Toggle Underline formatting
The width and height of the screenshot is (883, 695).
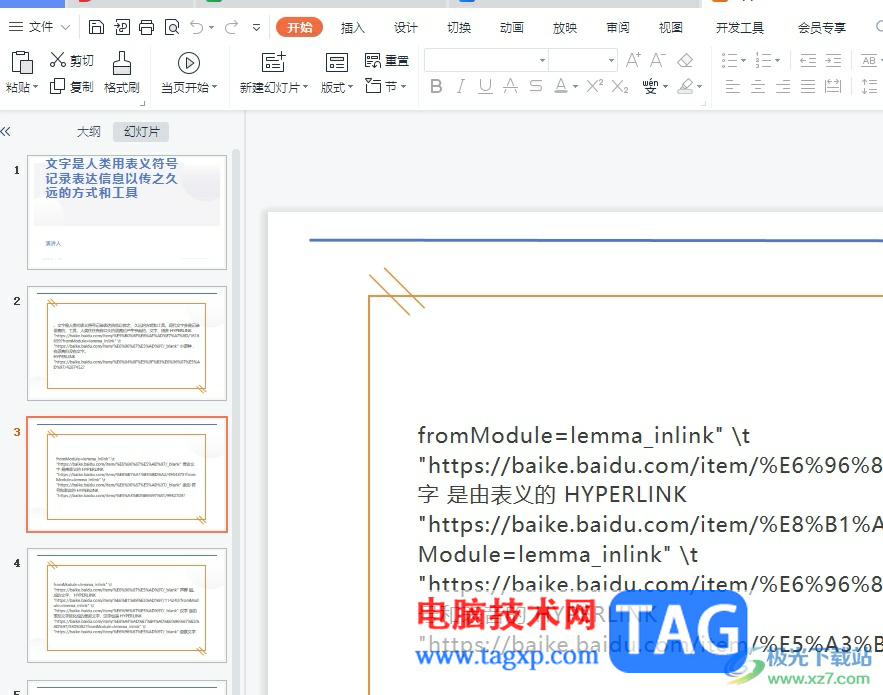485,86
